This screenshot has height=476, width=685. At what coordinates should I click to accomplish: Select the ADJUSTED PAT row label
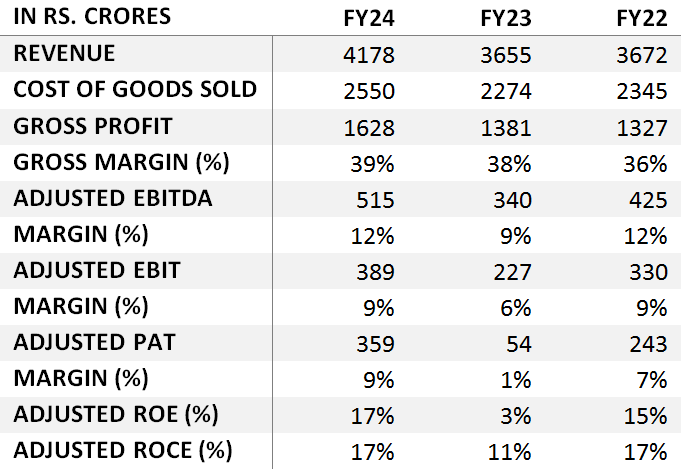94,343
